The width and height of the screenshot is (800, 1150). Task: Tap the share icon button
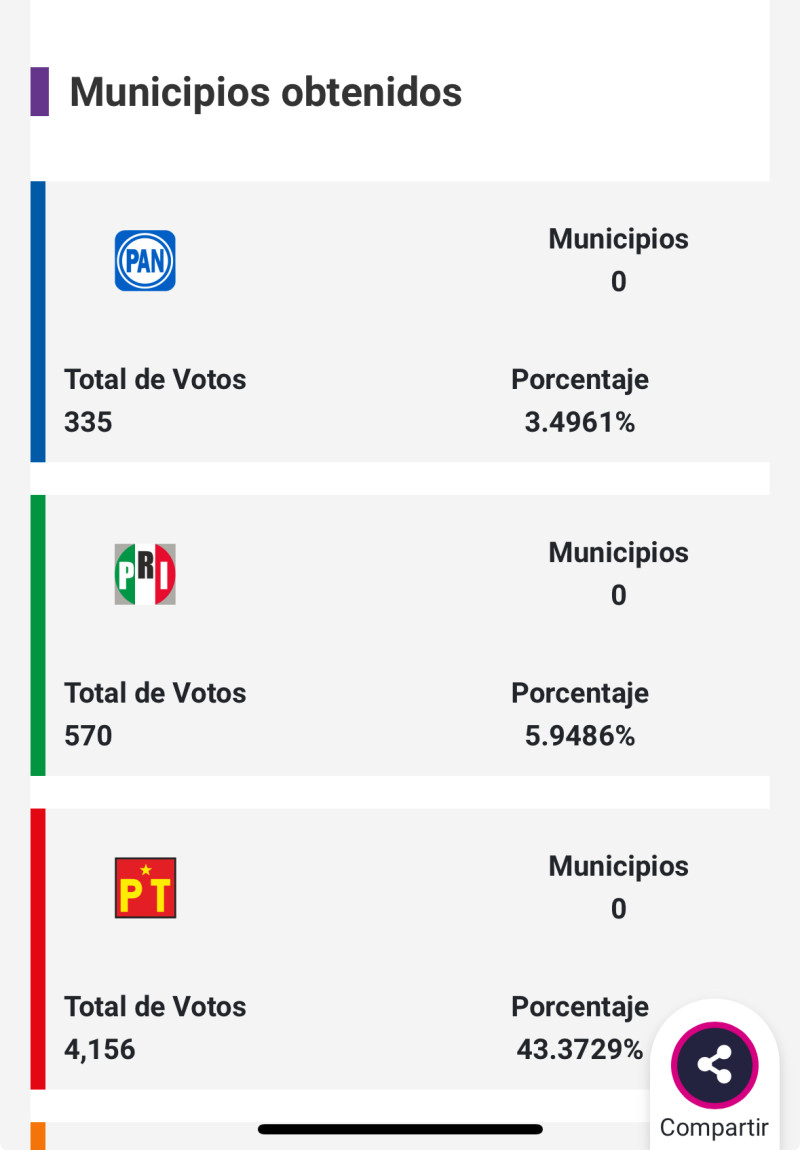pos(714,1065)
